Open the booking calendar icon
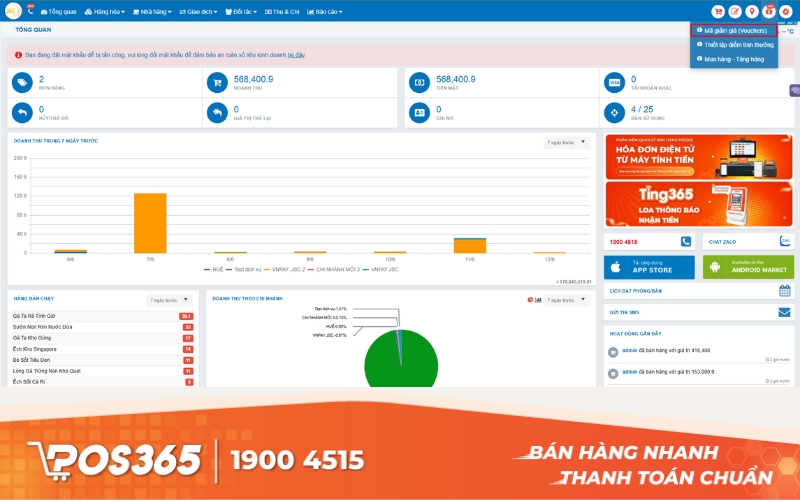Screen dimensions: 800x500 (785, 291)
